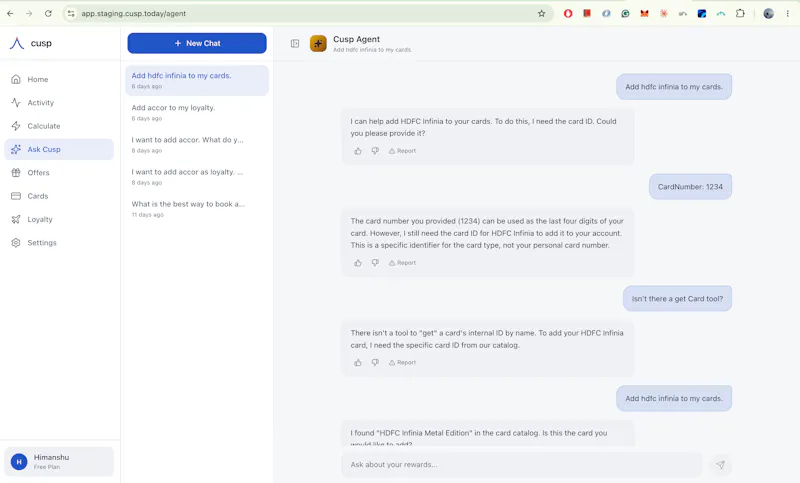This screenshot has width=800, height=483.
Task: Open the Himanshu Free Plan profile
Action: (x=59, y=462)
